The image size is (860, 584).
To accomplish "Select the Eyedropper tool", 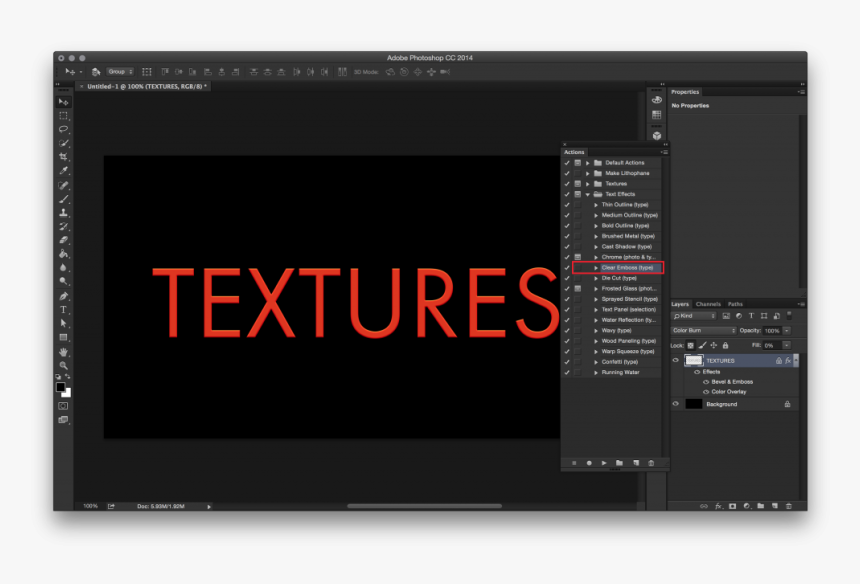I will [64, 171].
